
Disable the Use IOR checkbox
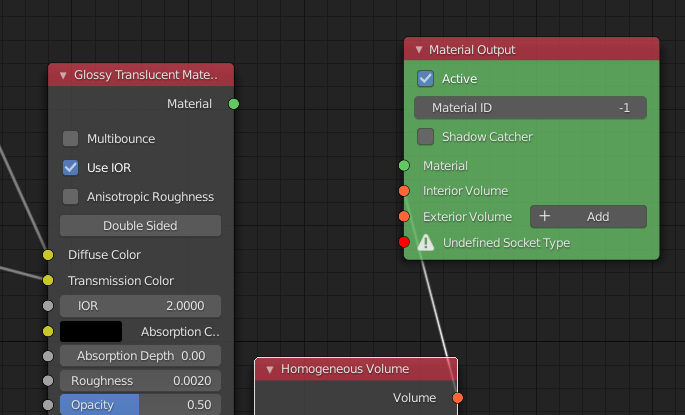71,168
